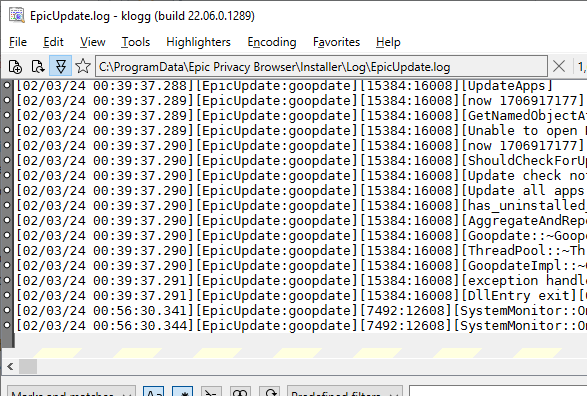Mark the ShouldCheckForUp line via its circle
The width and height of the screenshot is (587, 396).
(x=7, y=160)
